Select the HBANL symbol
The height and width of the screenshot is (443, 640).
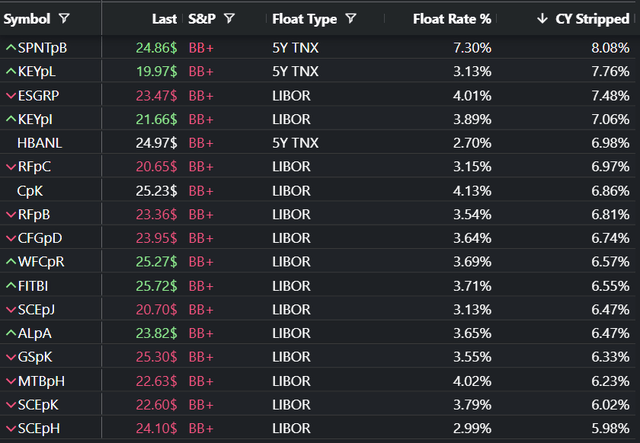click(40, 143)
